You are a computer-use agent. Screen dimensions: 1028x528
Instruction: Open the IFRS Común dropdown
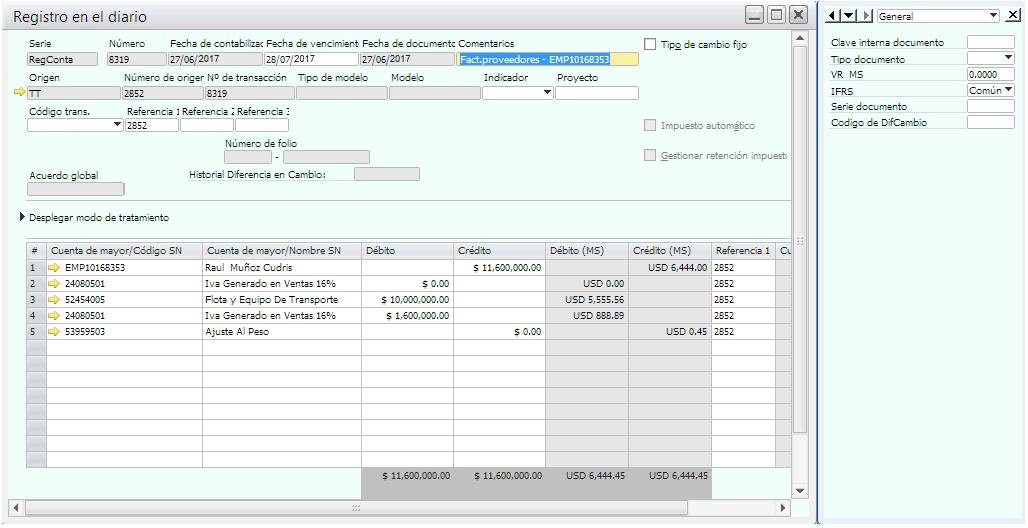tap(1008, 90)
